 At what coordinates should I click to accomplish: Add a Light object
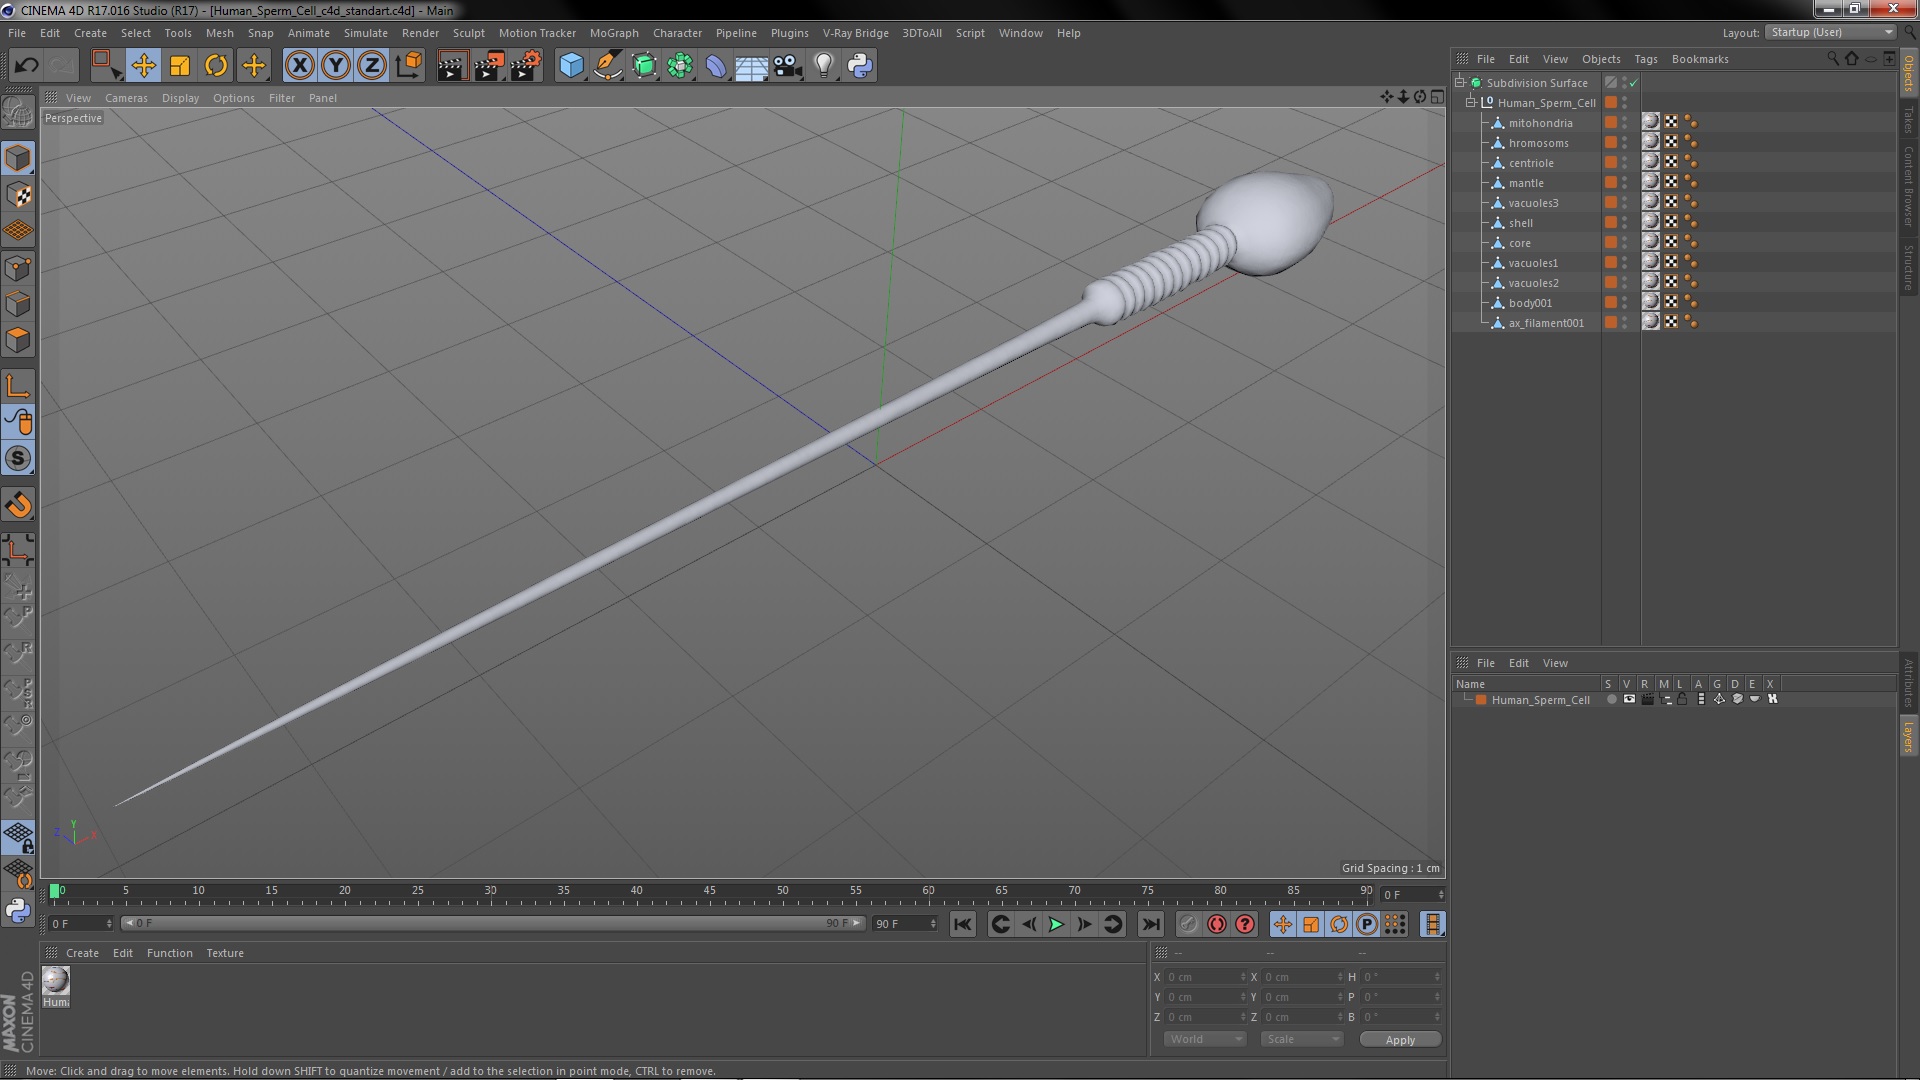point(824,66)
